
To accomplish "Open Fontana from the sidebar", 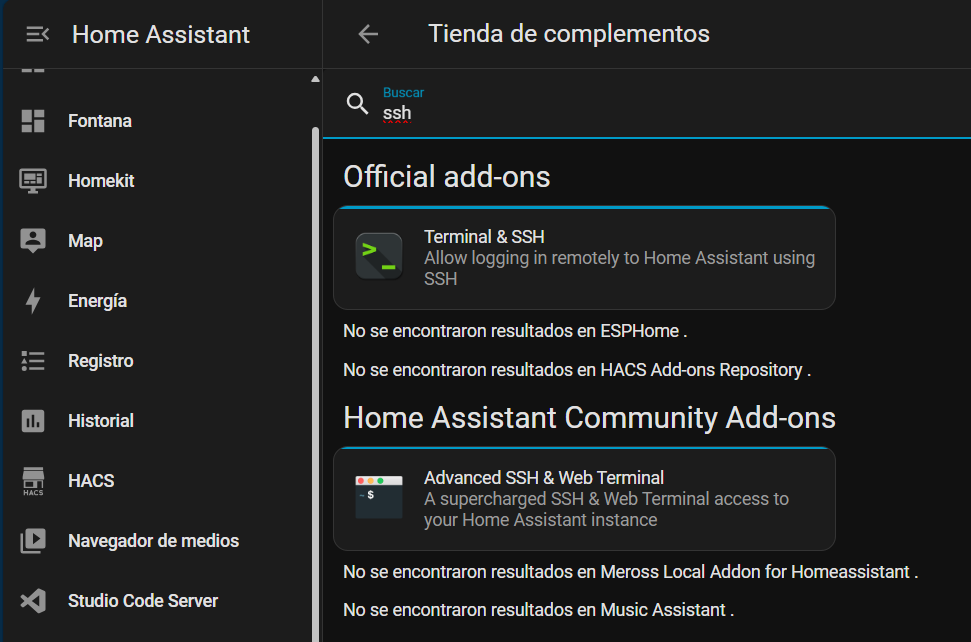I will pyautogui.click(x=100, y=120).
